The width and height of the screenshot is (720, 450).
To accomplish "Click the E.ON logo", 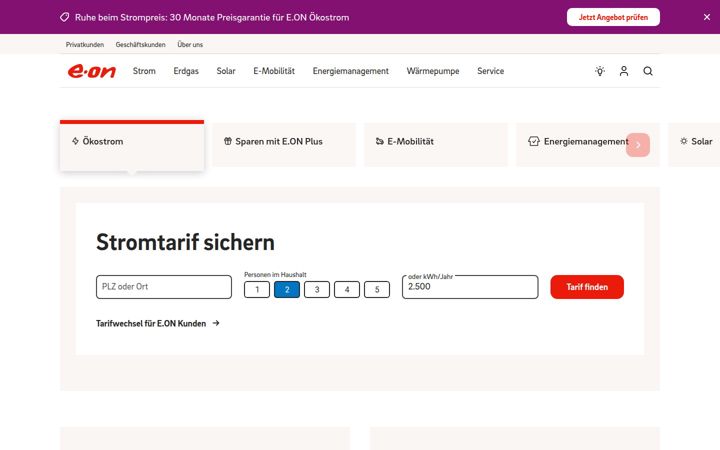I will click(92, 71).
